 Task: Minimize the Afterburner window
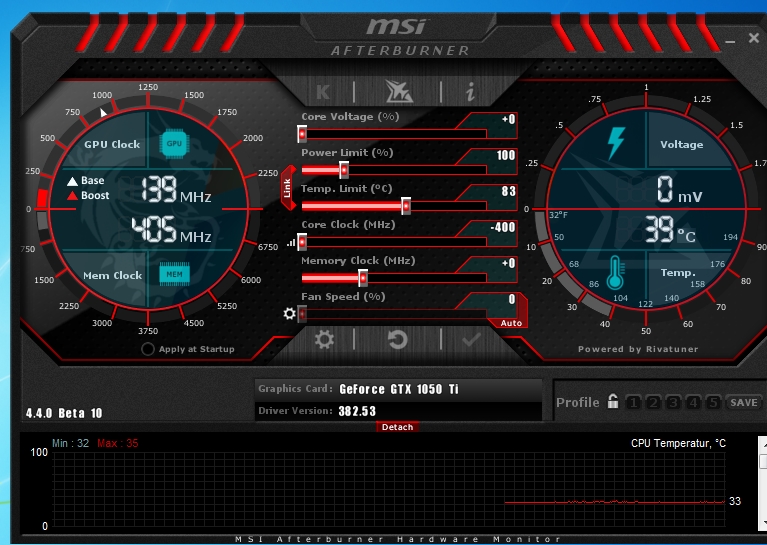[x=730, y=41]
